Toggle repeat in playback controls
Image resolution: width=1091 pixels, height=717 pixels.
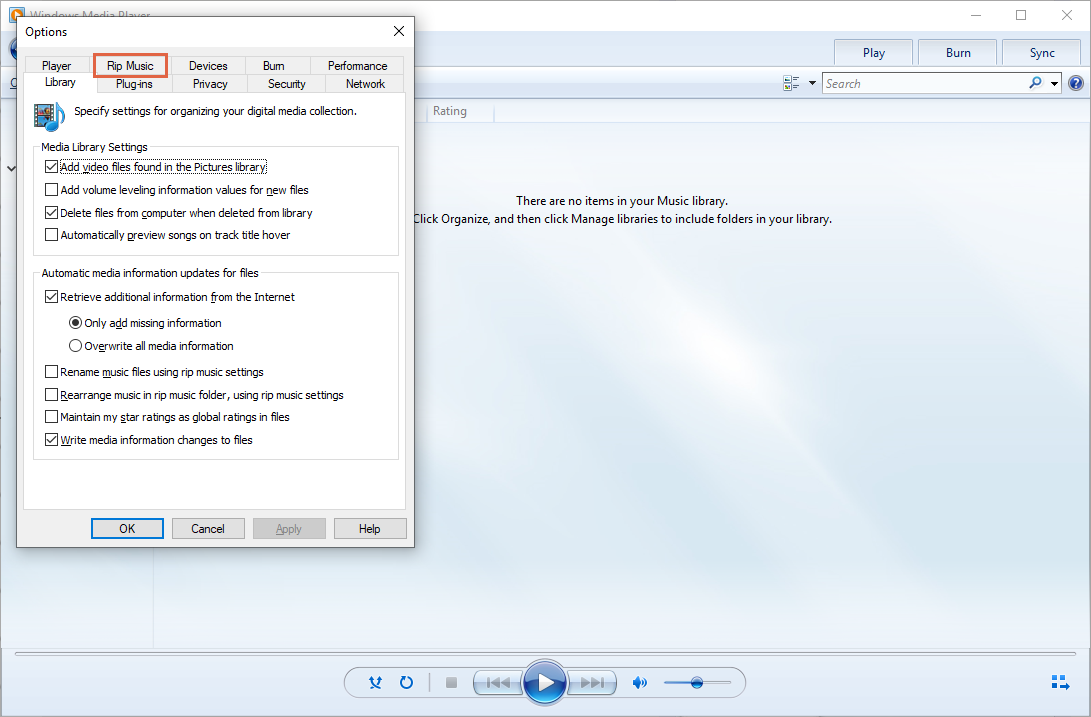pos(406,683)
